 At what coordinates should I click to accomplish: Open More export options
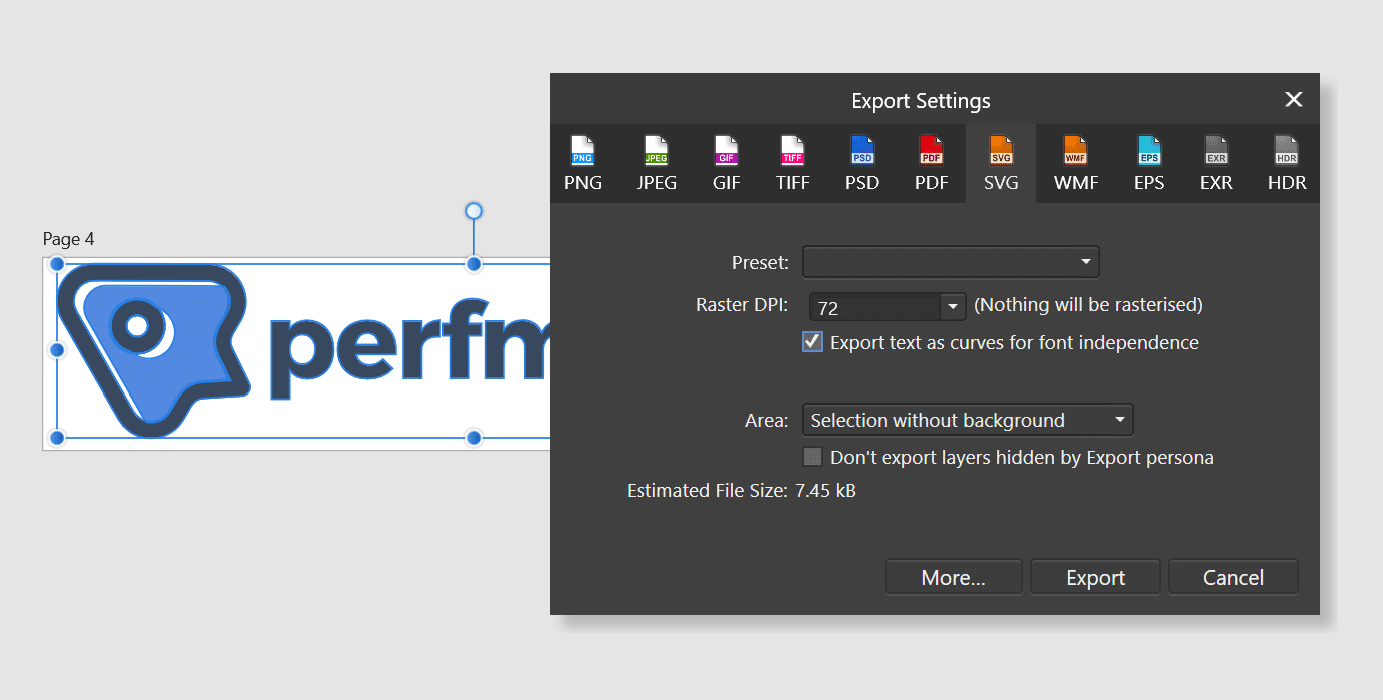click(953, 577)
